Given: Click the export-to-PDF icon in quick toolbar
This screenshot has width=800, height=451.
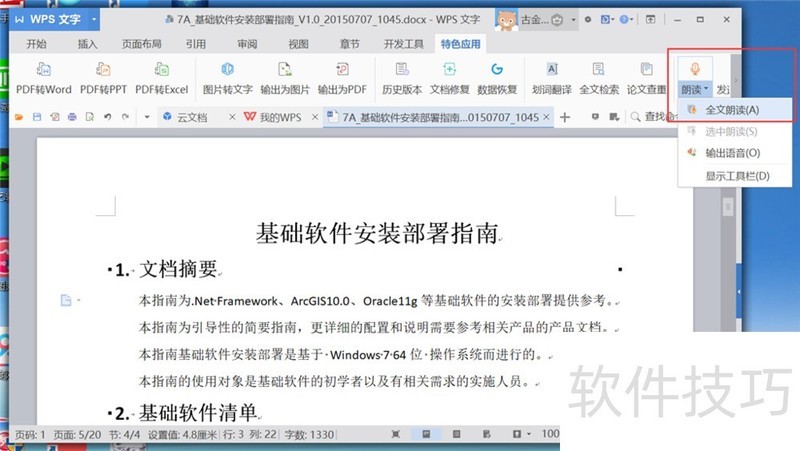Looking at the screenshot, I should pyautogui.click(x=55, y=117).
